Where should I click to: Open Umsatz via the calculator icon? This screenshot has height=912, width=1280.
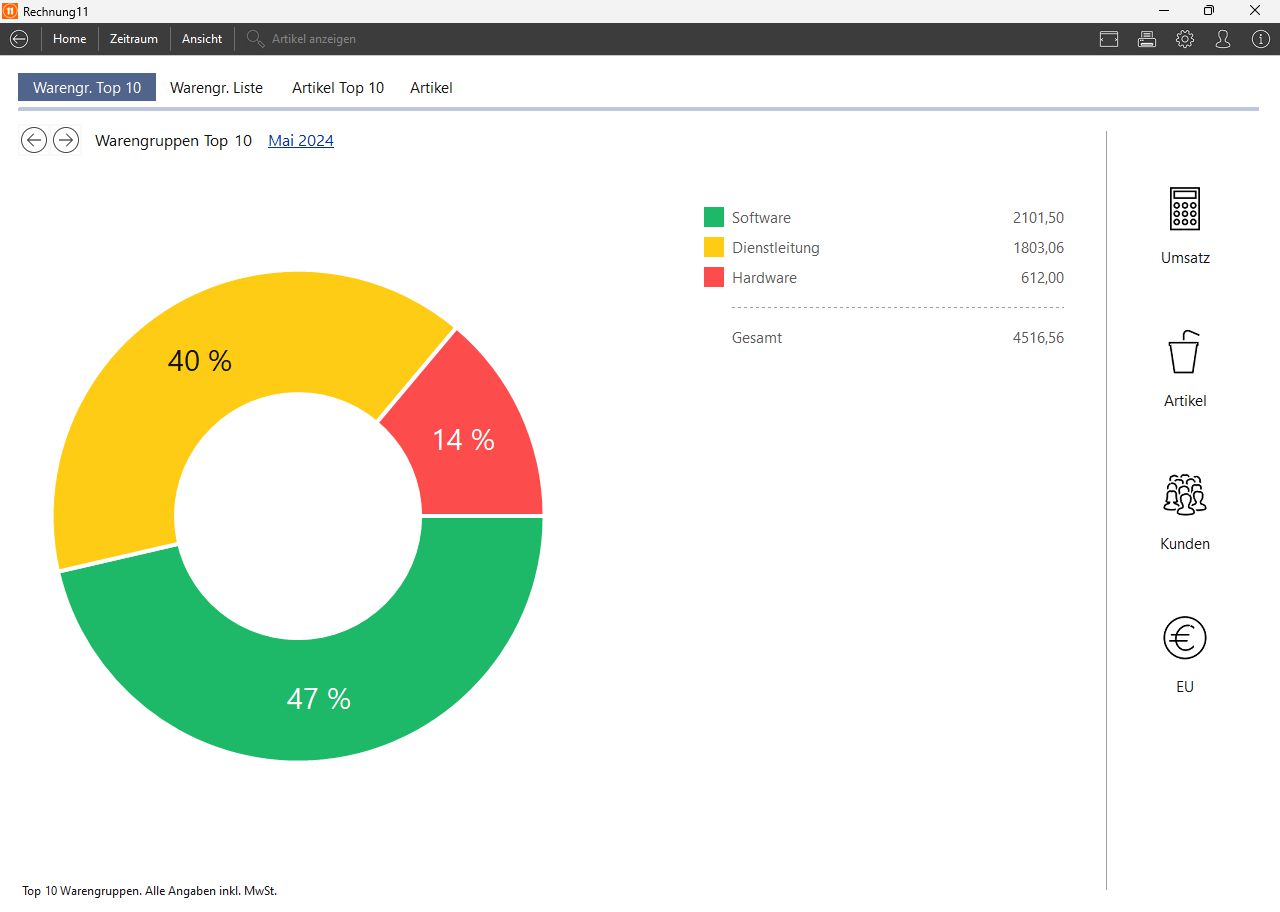point(1185,209)
